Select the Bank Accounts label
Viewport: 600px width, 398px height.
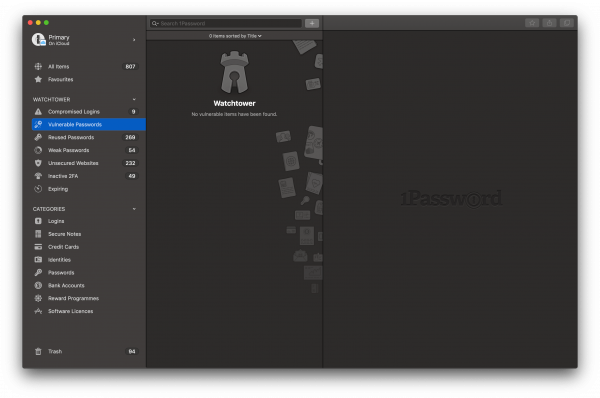66,285
